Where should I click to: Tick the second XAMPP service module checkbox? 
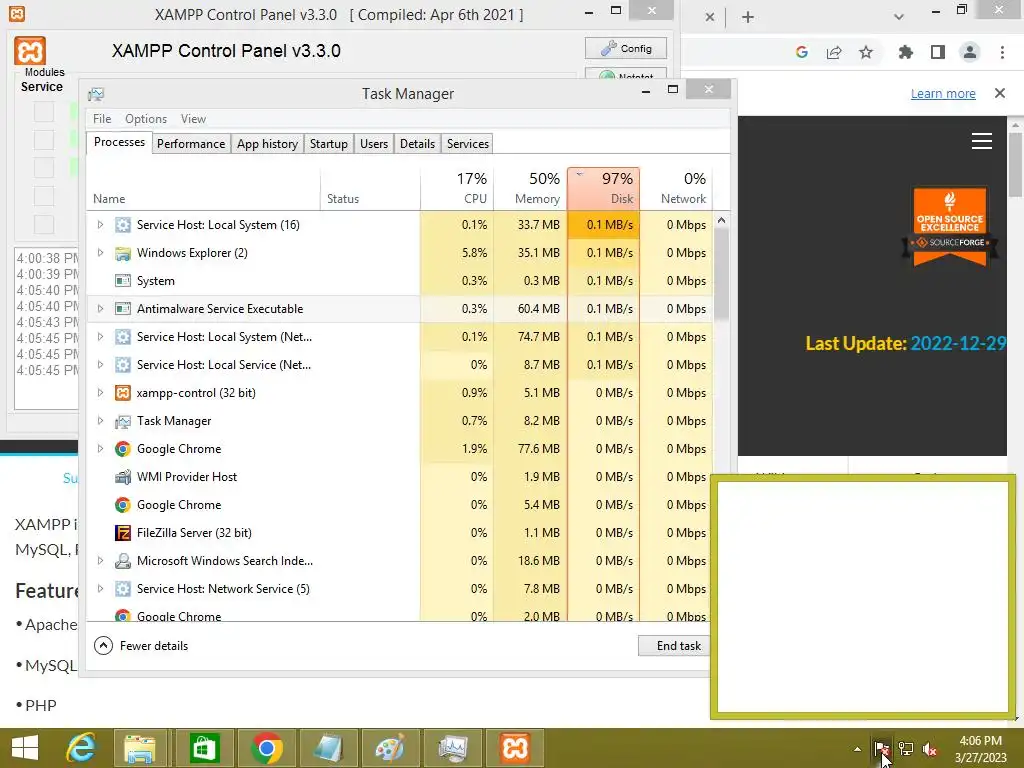pyautogui.click(x=44, y=140)
